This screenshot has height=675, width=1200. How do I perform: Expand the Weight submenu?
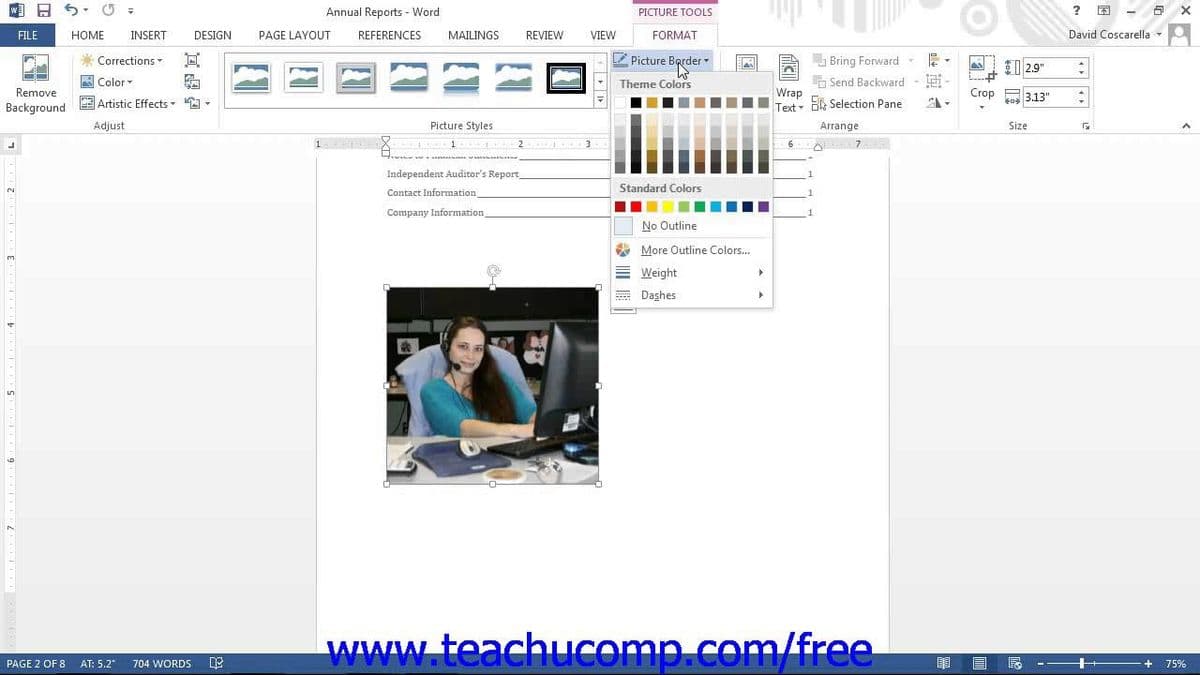(x=691, y=273)
